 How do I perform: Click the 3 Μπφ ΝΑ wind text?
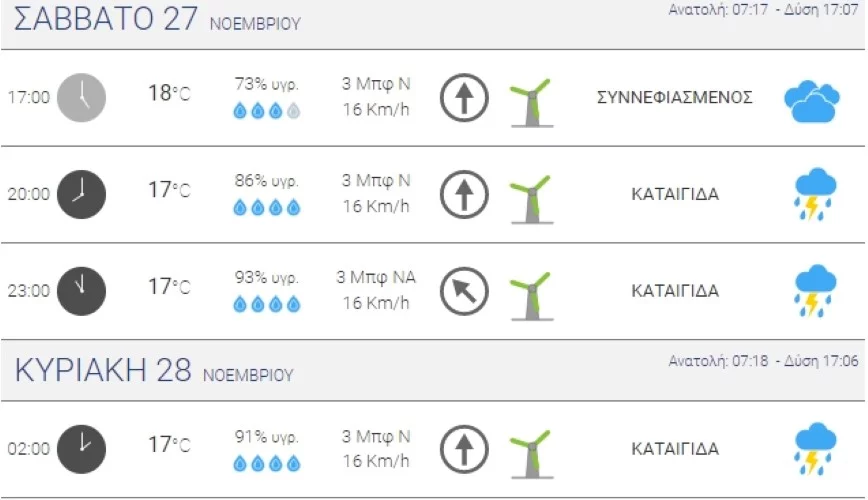tap(376, 277)
